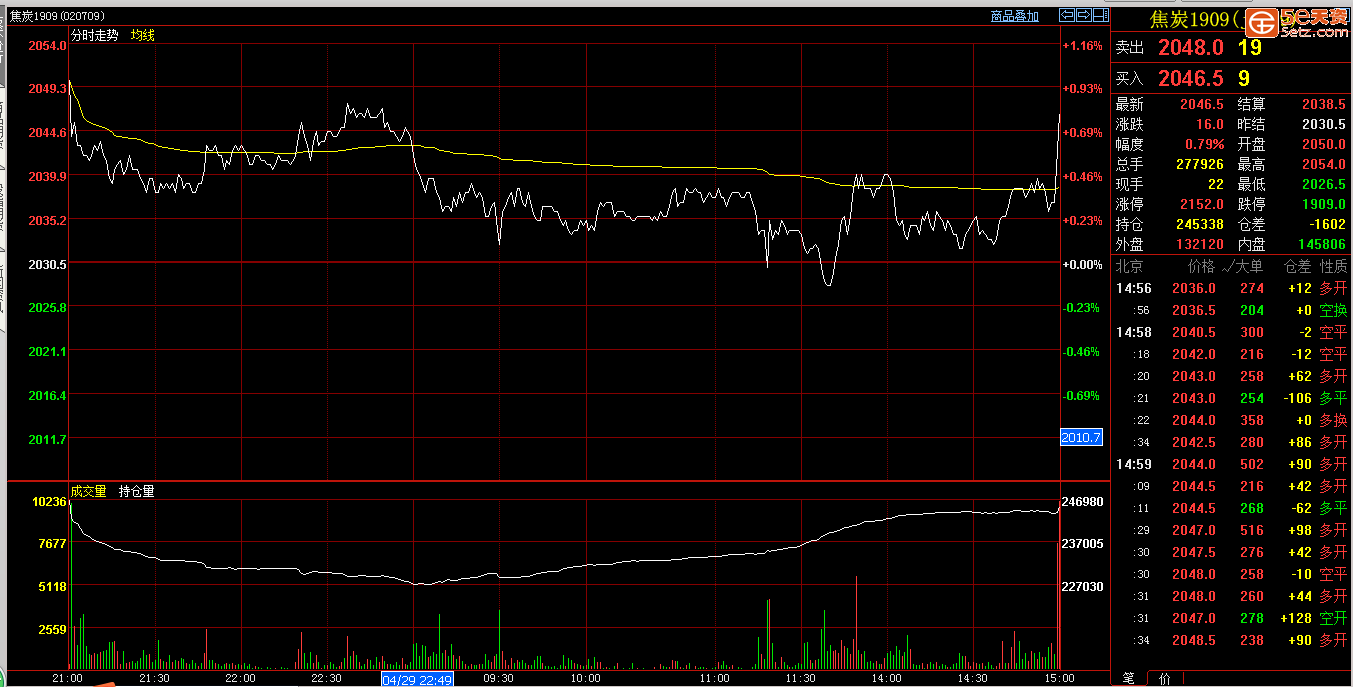Click the 21:00 time axis label
Screen dimensions: 1353x687
click(x=67, y=678)
